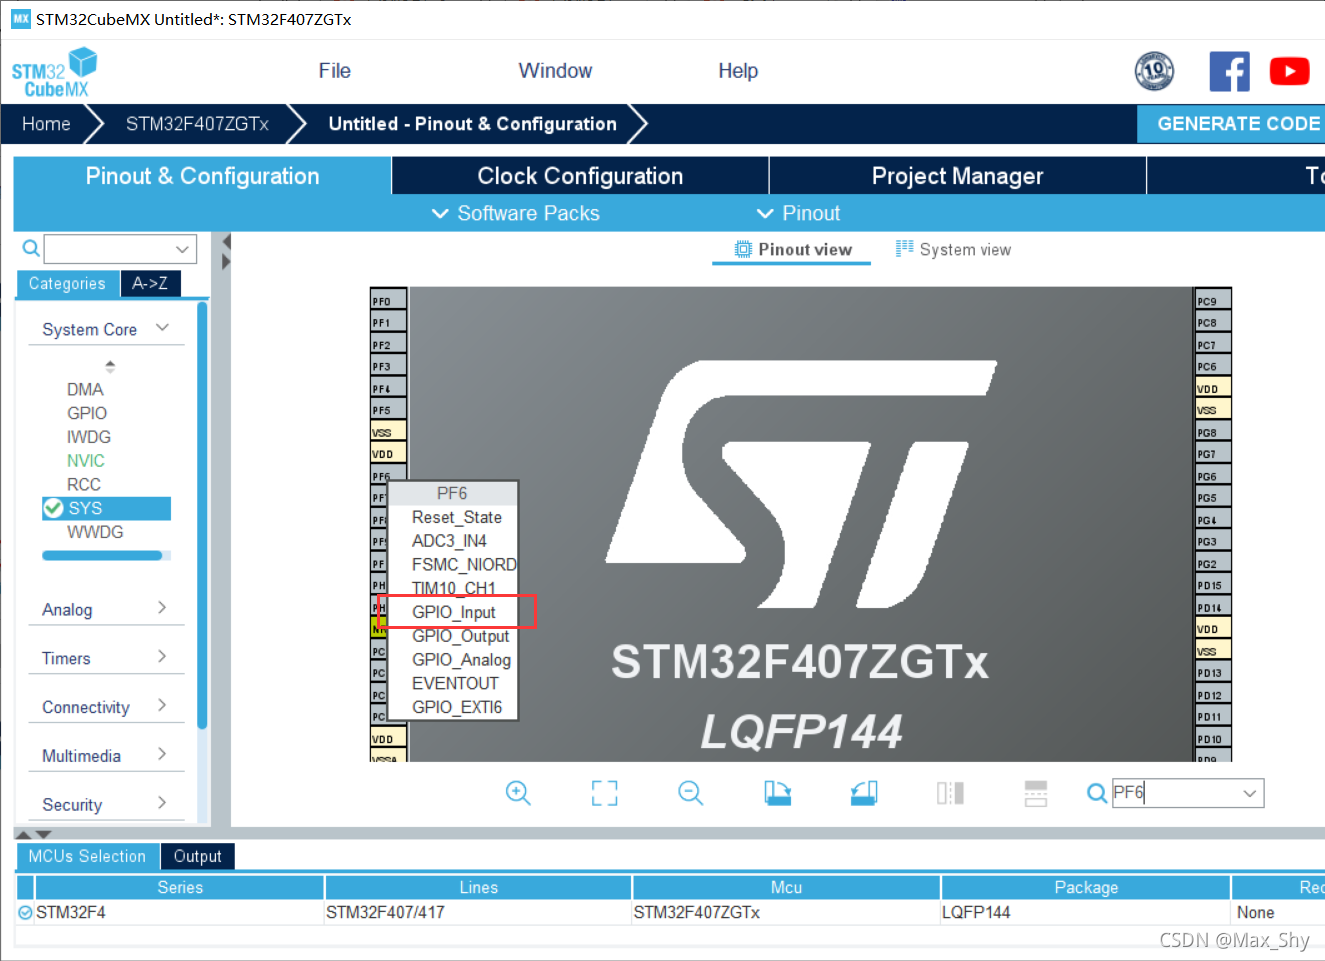Open the Software Packs dropdown
1325x961 pixels.
click(x=516, y=213)
